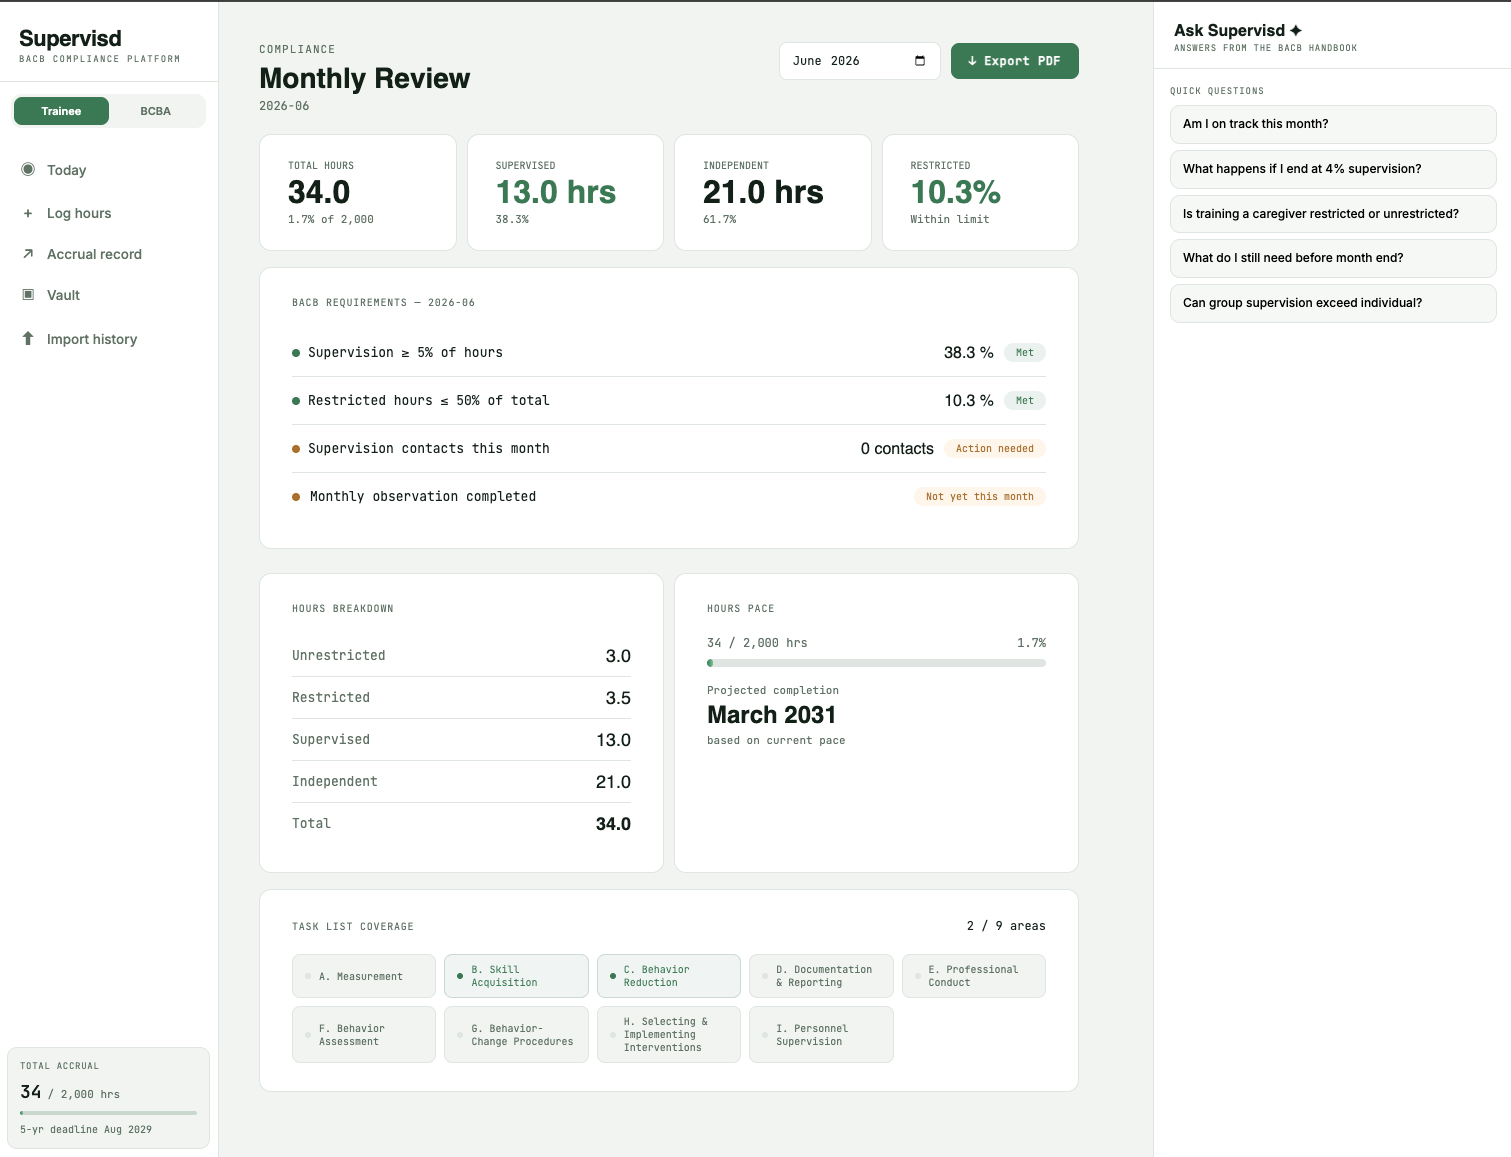Image resolution: width=1511 pixels, height=1157 pixels.
Task: Click the download arrow on Export PDF
Action: click(972, 61)
